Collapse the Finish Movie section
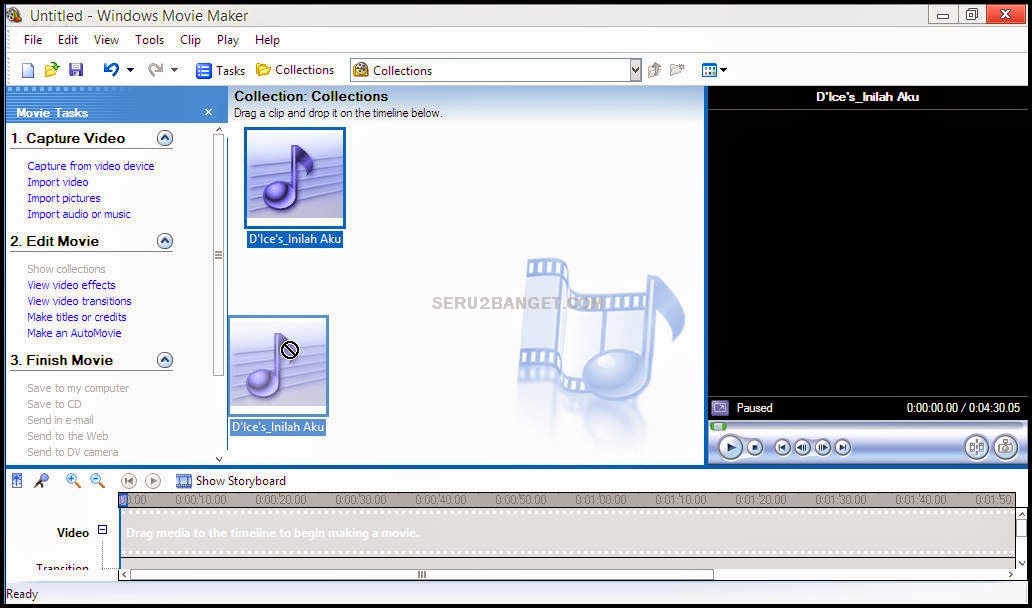The height and width of the screenshot is (608, 1032). [x=165, y=361]
